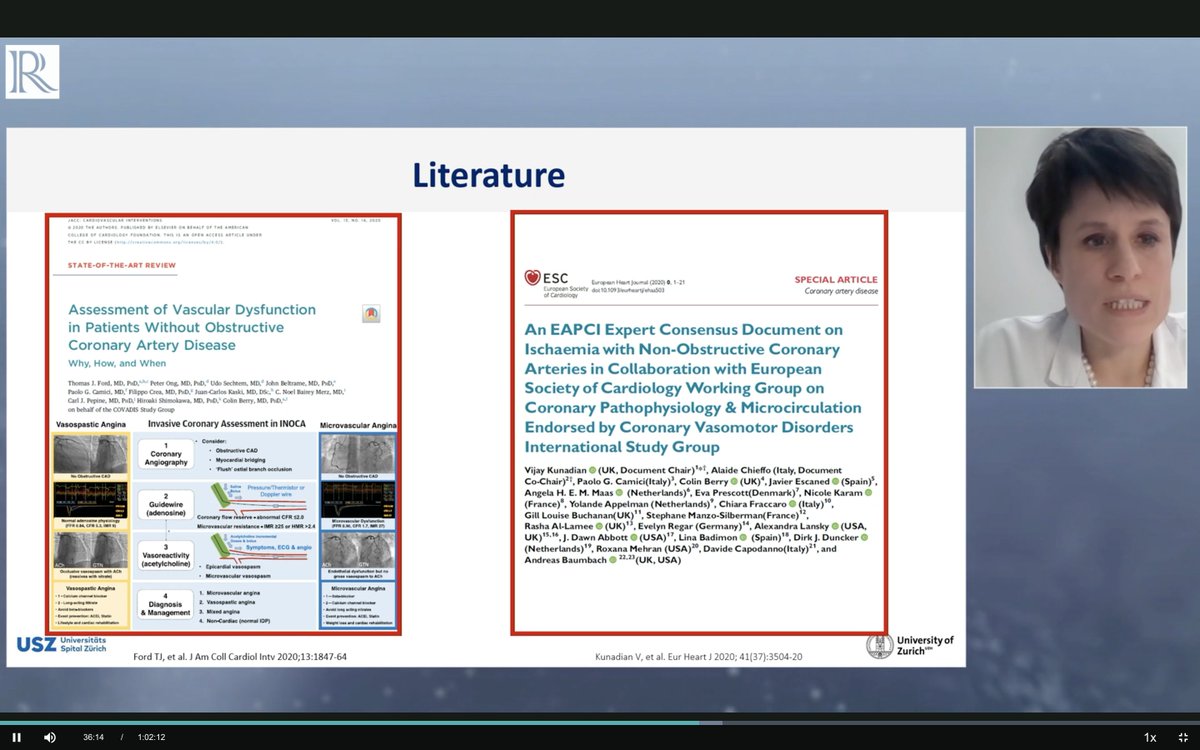Click the Microvascular Angina panel header

point(358,425)
